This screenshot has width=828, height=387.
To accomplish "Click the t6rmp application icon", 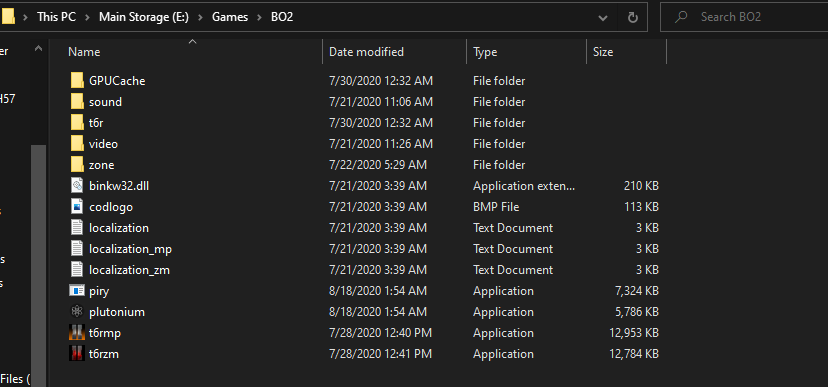I will [x=77, y=333].
